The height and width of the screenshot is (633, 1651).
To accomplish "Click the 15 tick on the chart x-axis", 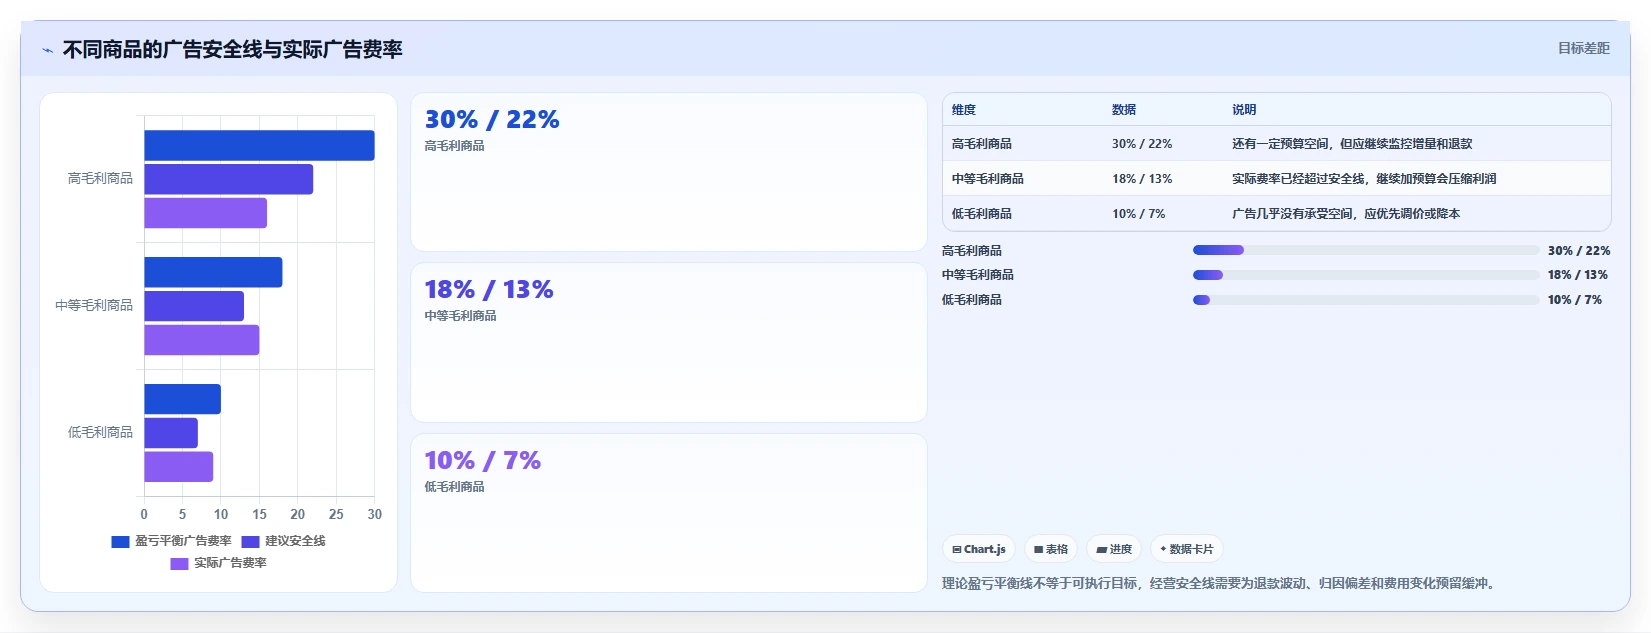I will (259, 515).
